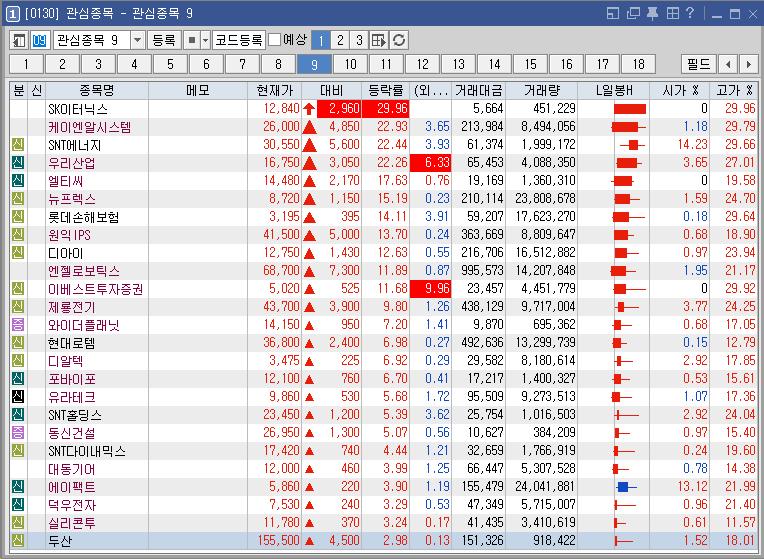Open the 관심종목 9 group dropdown arrow

137,40
